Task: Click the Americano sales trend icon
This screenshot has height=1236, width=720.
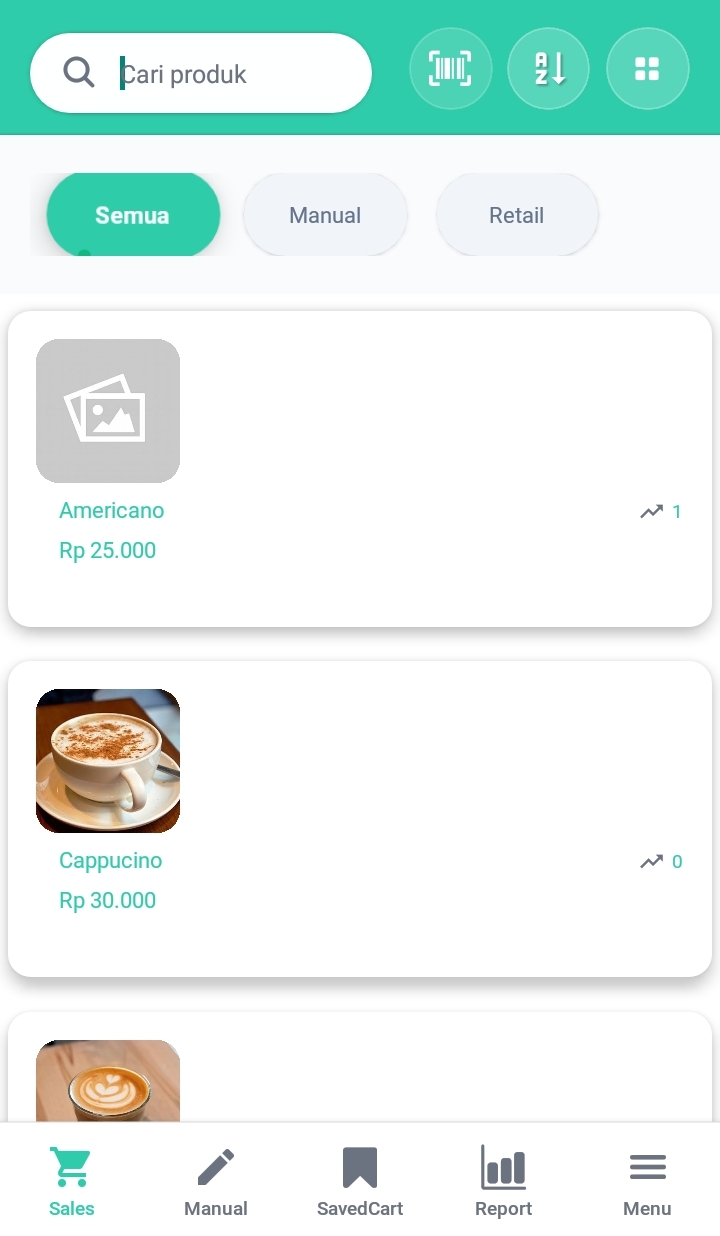Action: [652, 512]
